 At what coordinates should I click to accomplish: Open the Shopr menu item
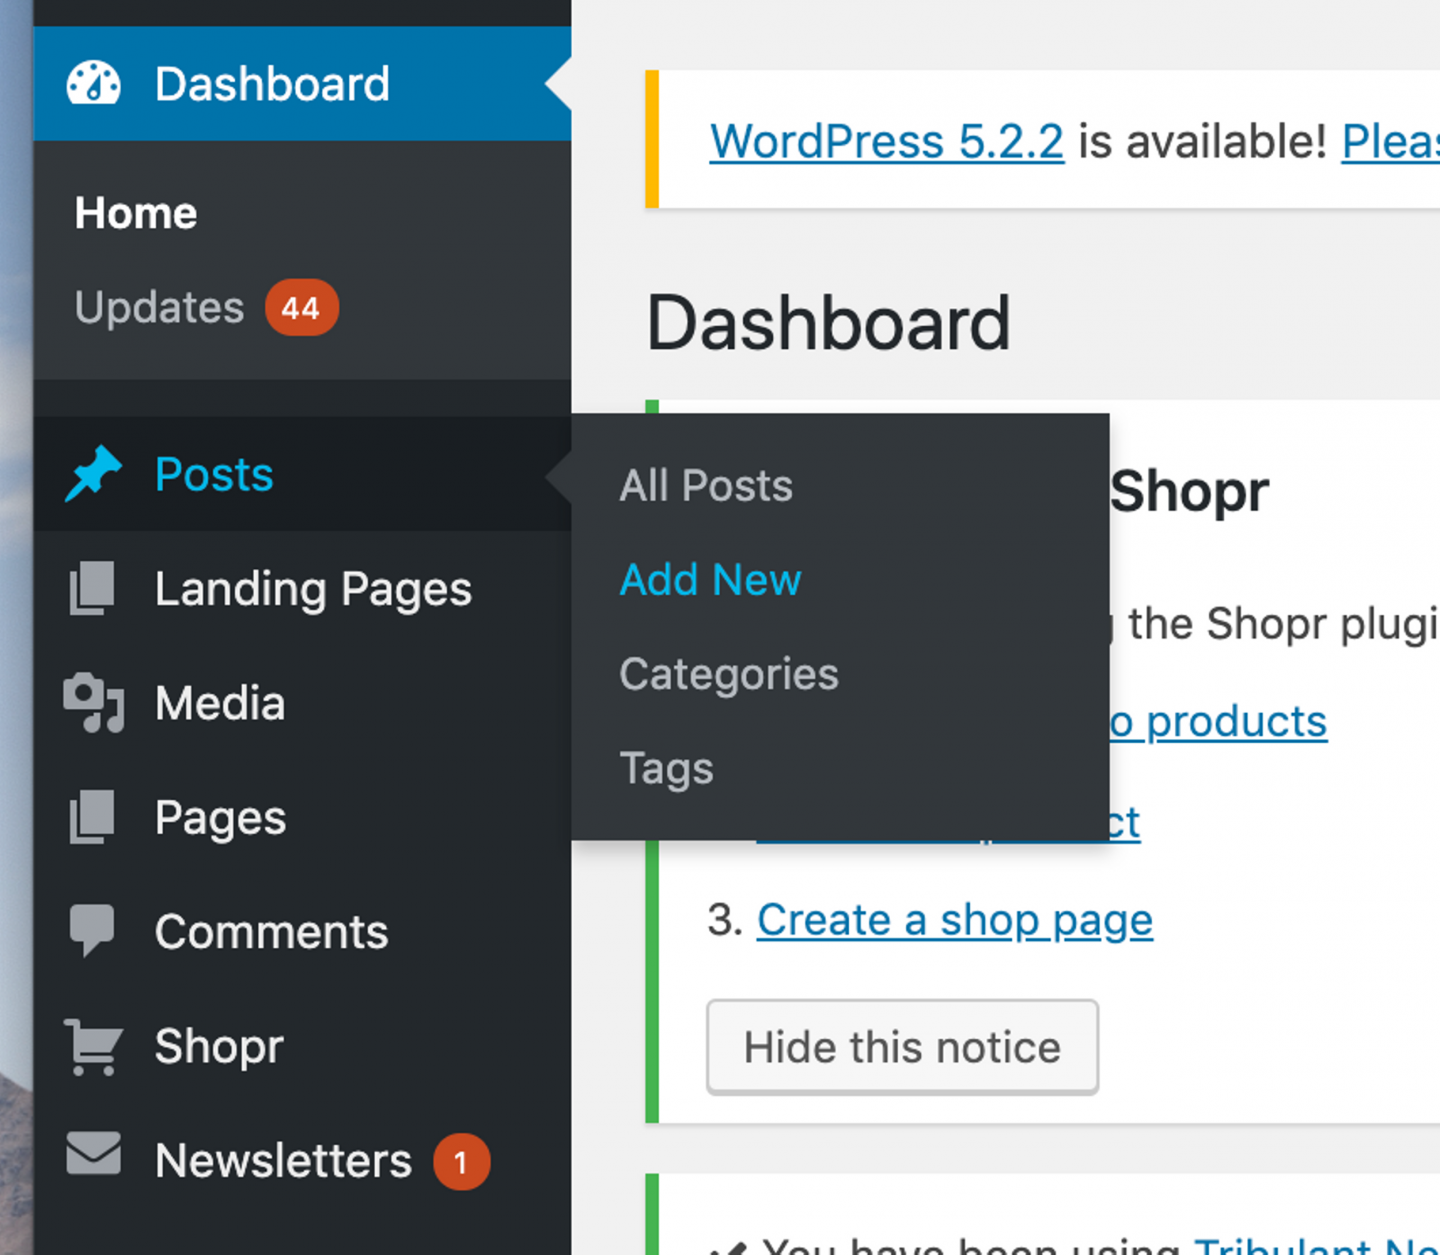pos(302,1046)
